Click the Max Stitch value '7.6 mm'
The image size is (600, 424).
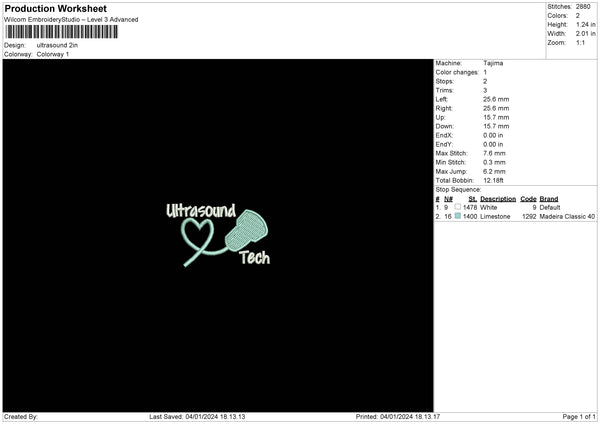click(494, 153)
